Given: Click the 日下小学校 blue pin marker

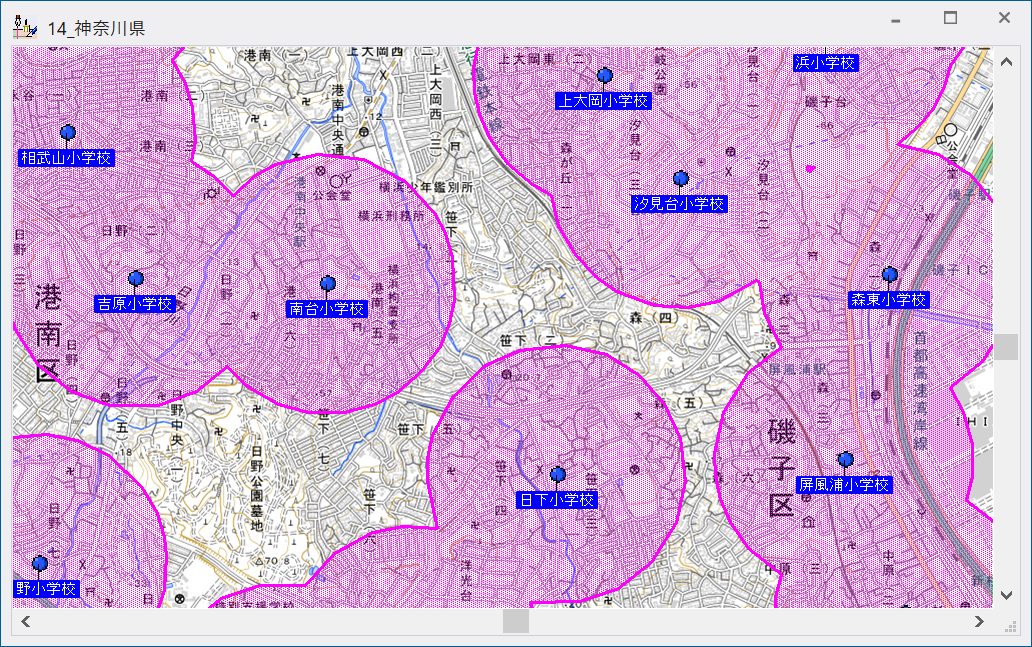Looking at the screenshot, I should [557, 475].
